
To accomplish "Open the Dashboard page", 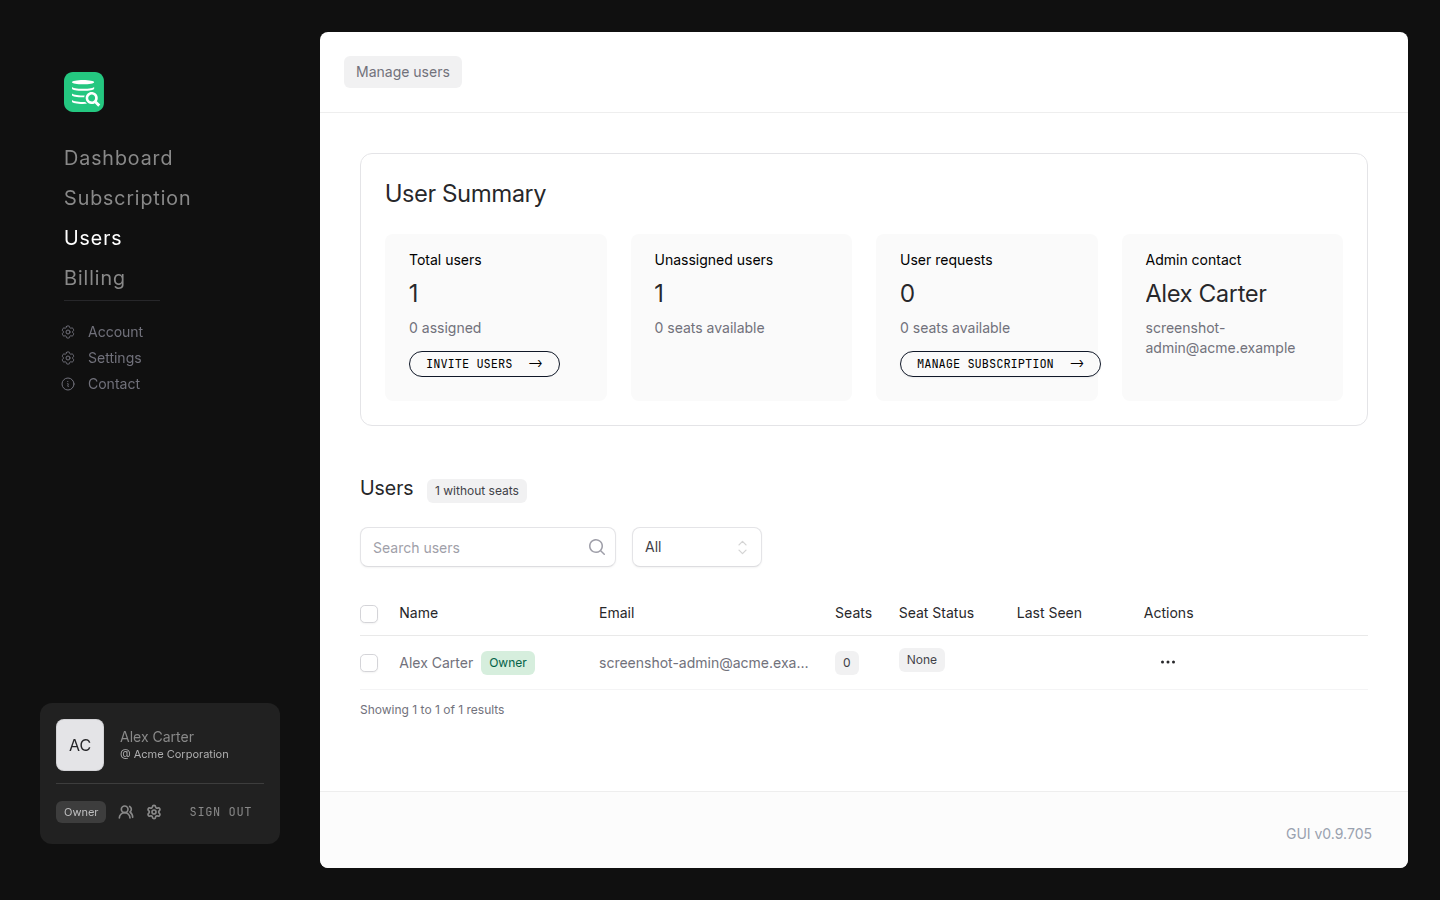I will coord(118,158).
